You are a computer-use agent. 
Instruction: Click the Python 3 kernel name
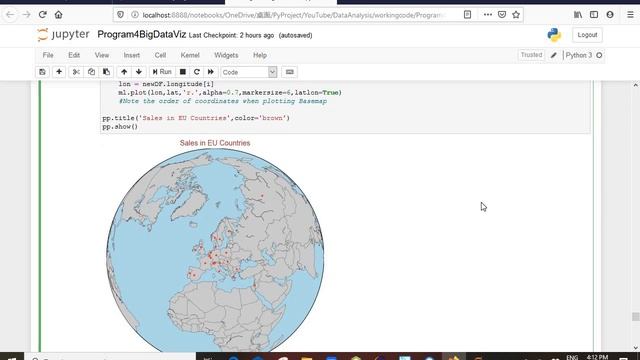click(x=578, y=55)
